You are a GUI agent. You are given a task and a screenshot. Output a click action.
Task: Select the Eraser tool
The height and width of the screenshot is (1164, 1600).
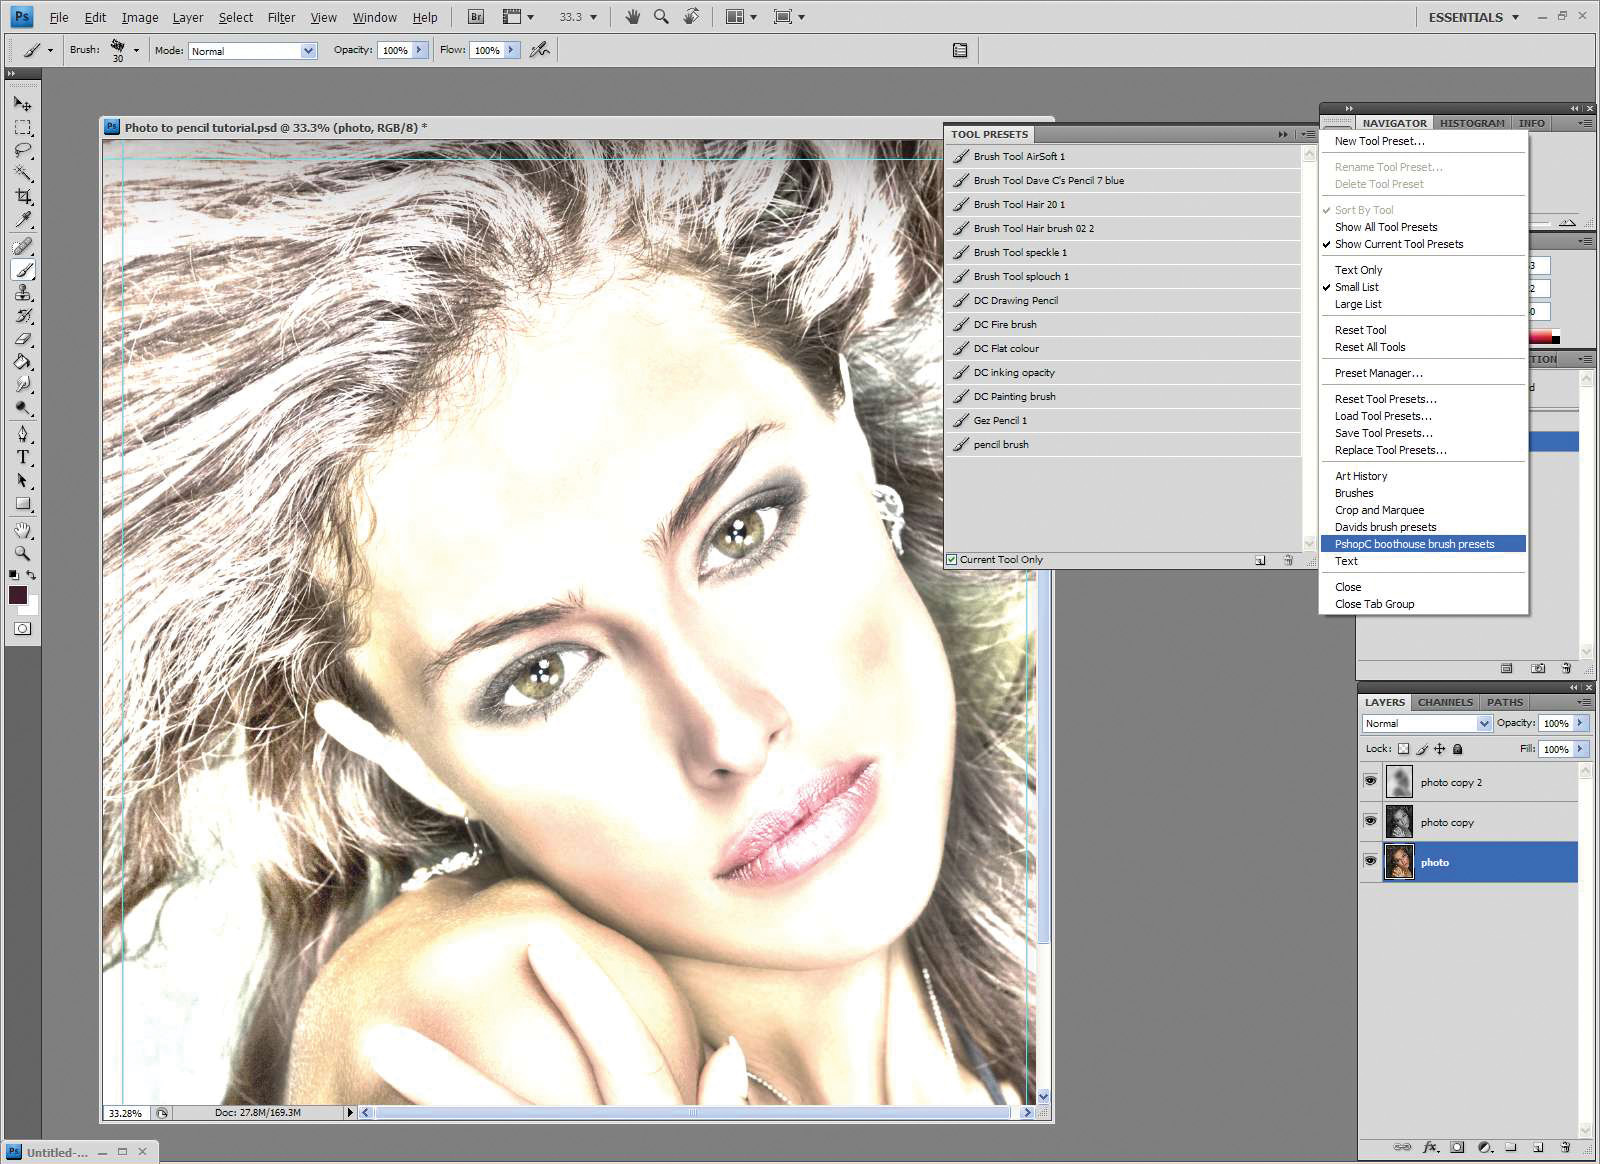coord(22,340)
